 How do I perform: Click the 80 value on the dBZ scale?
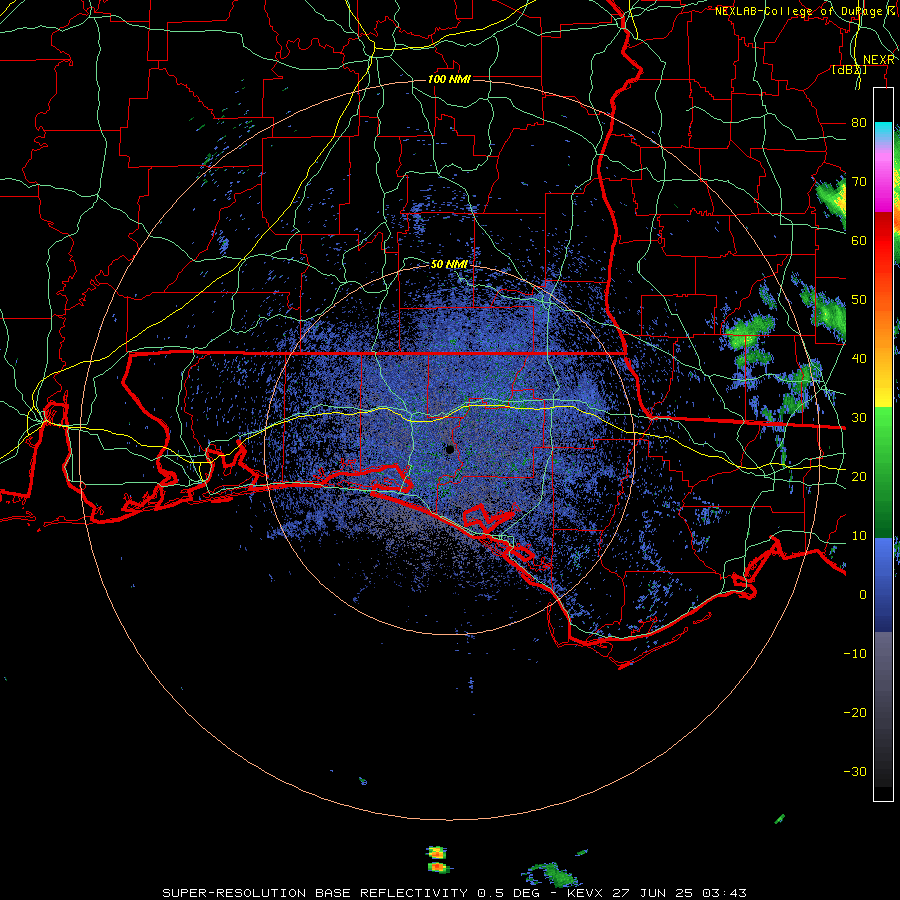[x=859, y=122]
